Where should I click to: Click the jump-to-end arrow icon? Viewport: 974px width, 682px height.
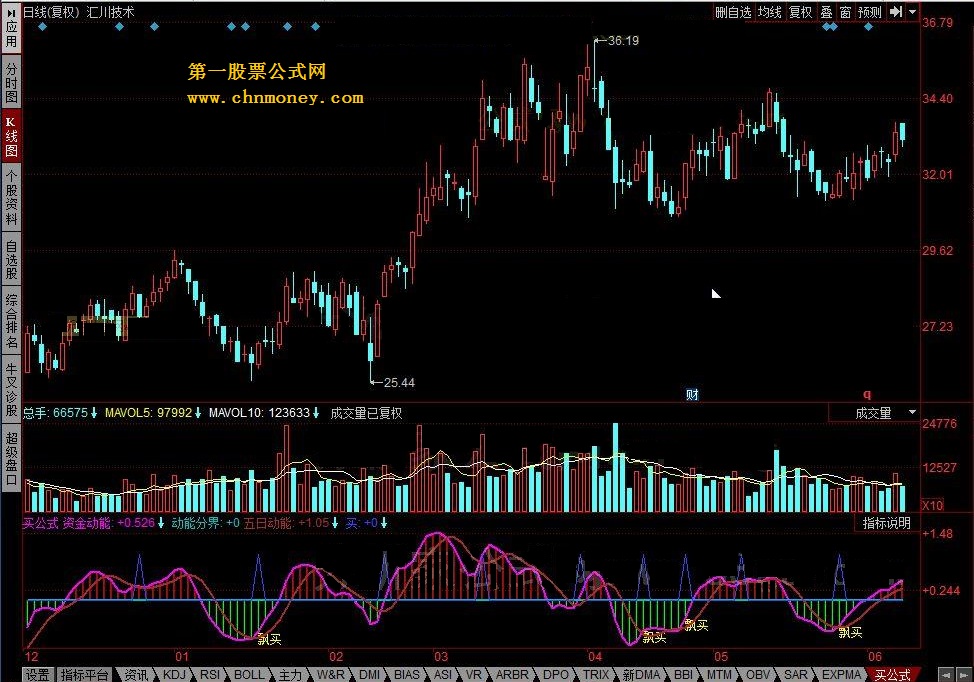(x=895, y=12)
